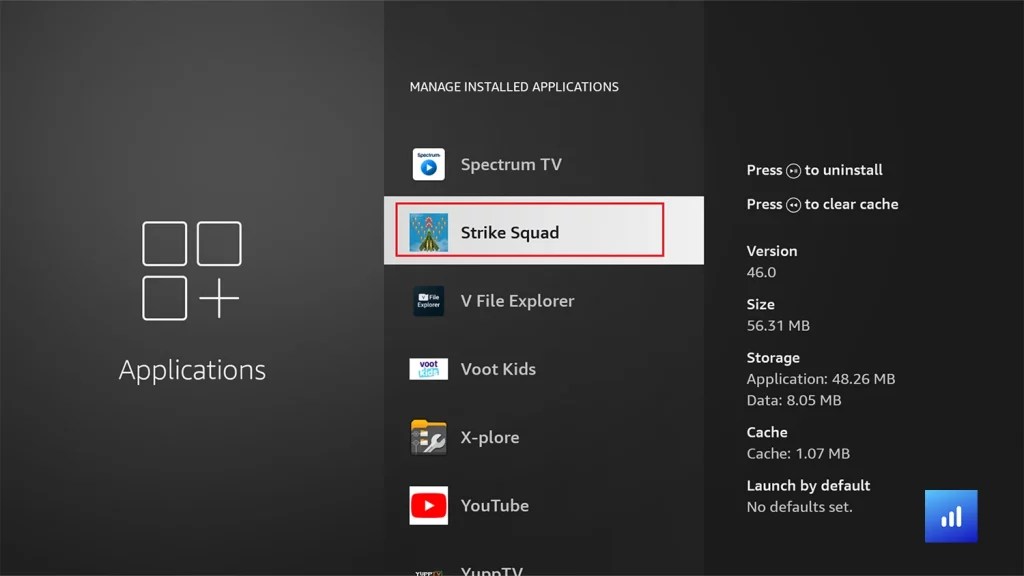Click the X-plore file manager icon
The image size is (1024, 576).
(x=428, y=437)
